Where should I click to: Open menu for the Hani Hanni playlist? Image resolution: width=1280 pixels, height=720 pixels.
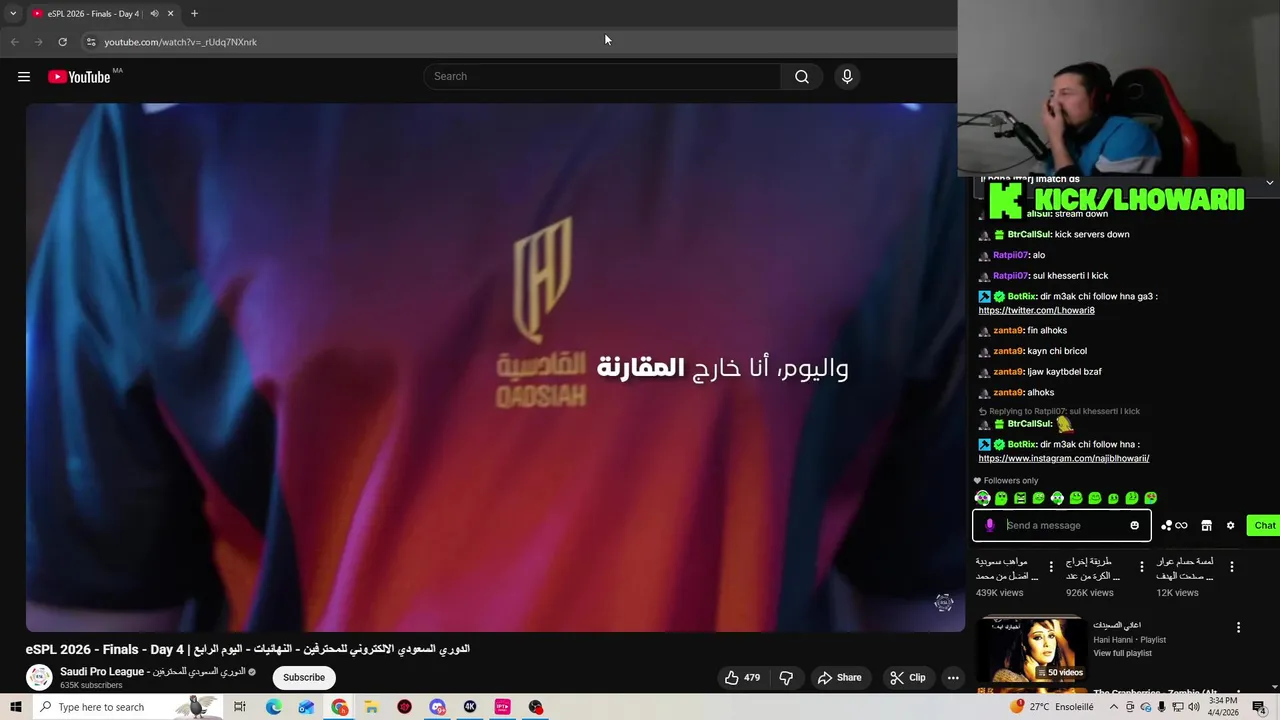pyautogui.click(x=1238, y=628)
